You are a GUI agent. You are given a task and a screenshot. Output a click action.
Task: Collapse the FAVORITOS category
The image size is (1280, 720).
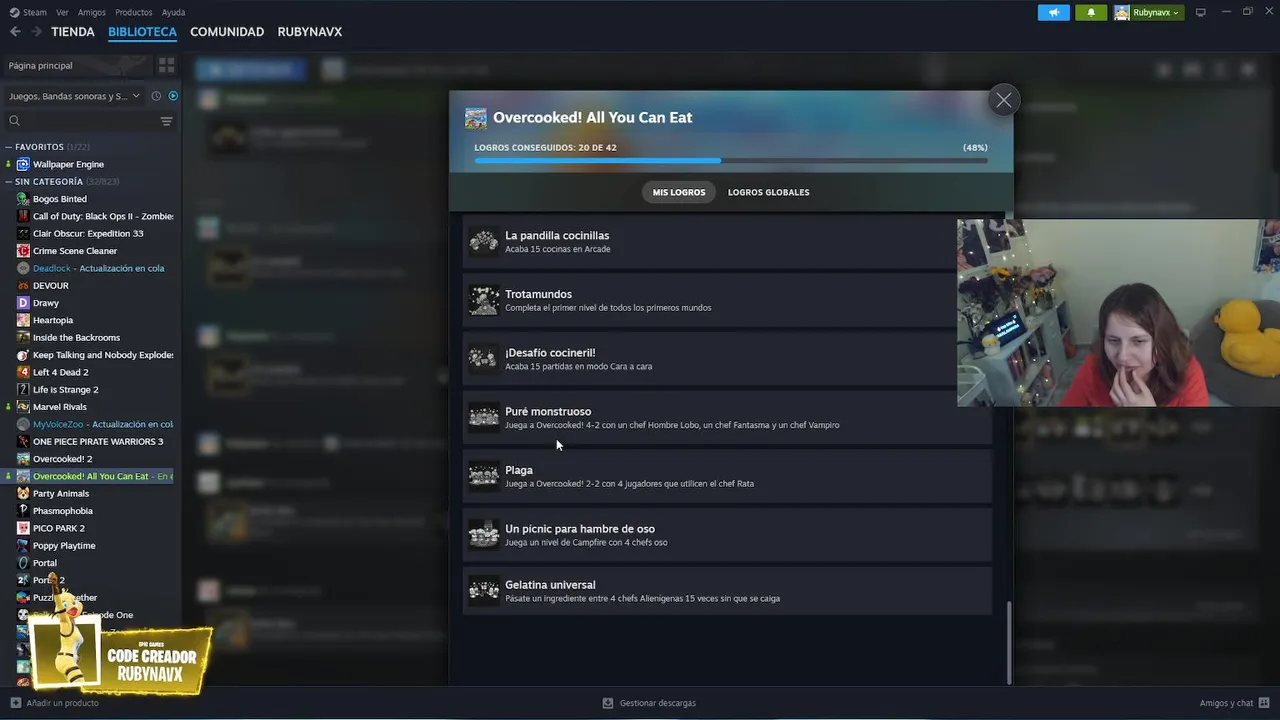coord(8,147)
